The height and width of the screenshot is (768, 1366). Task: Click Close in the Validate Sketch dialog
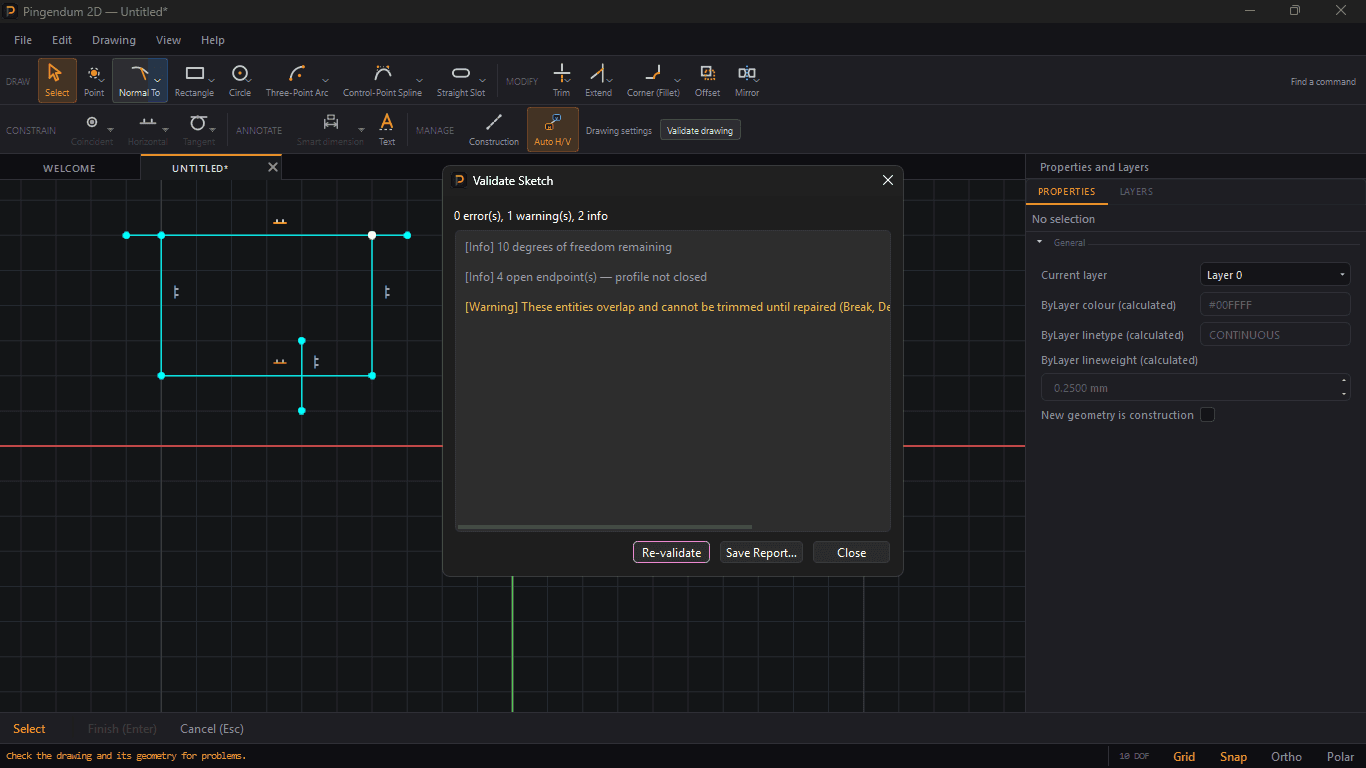(851, 552)
